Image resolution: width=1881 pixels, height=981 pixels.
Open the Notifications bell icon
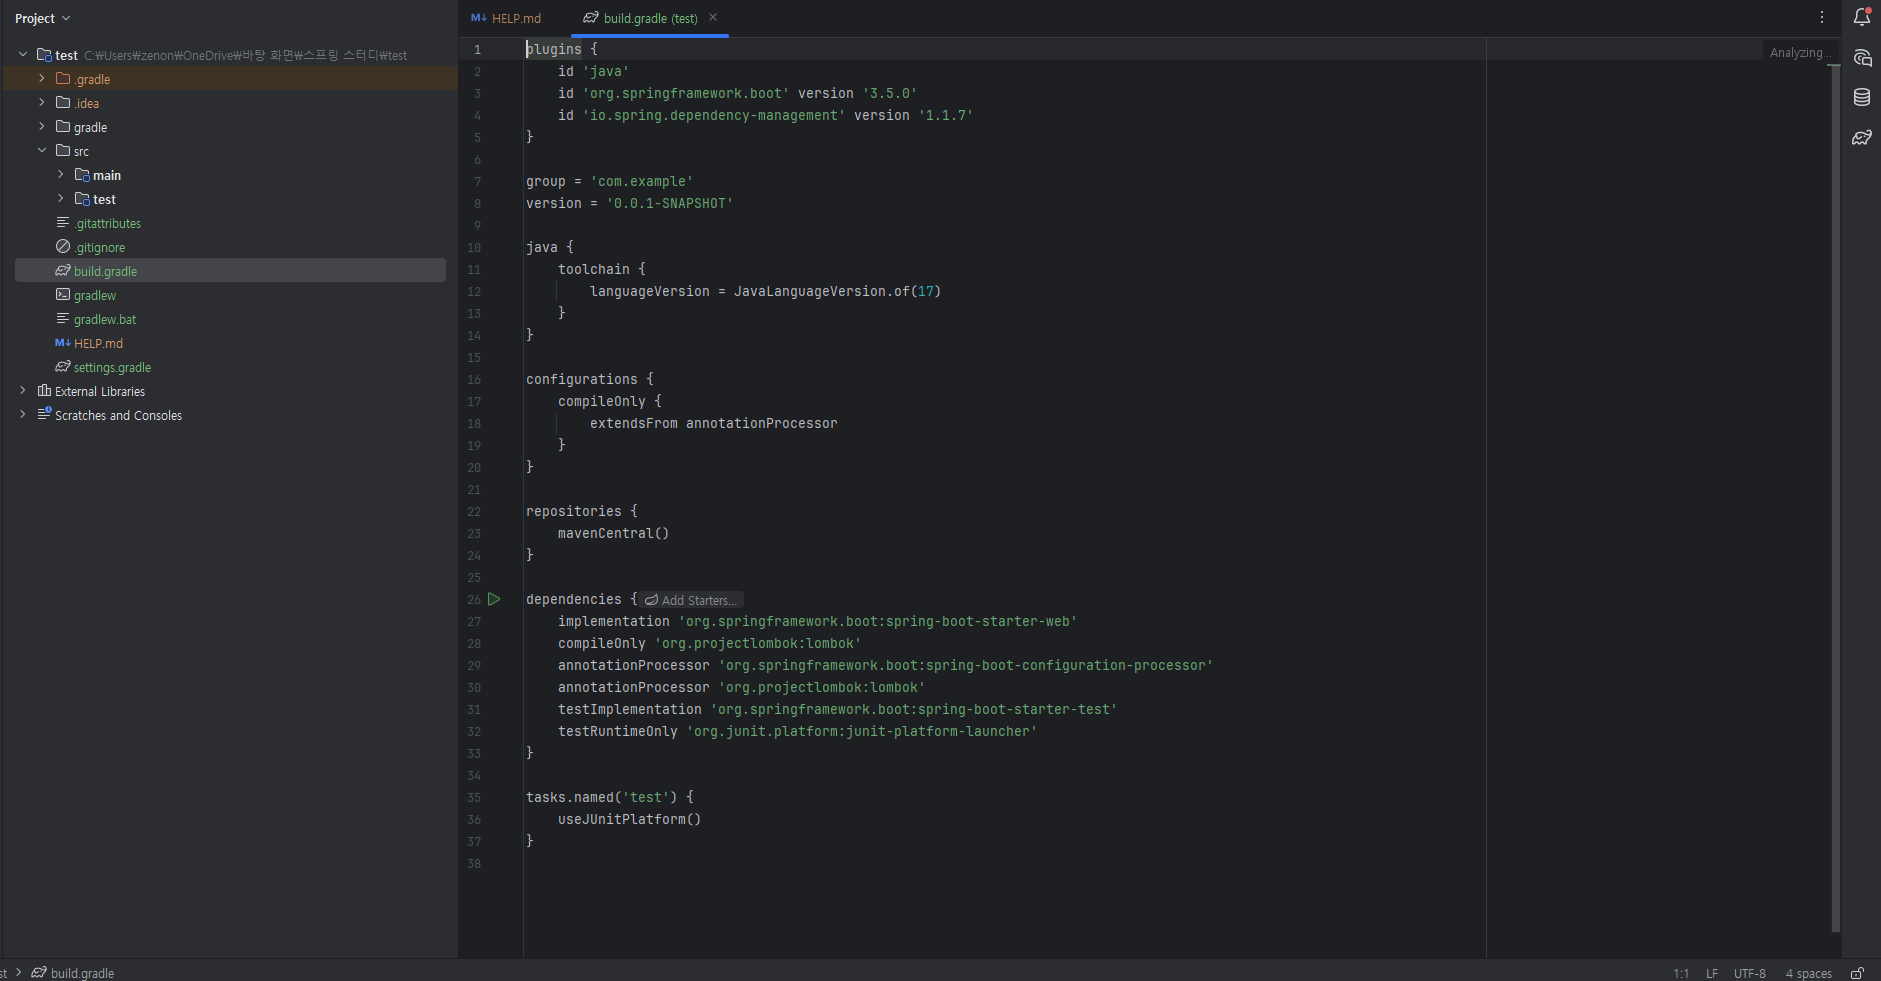1862,17
